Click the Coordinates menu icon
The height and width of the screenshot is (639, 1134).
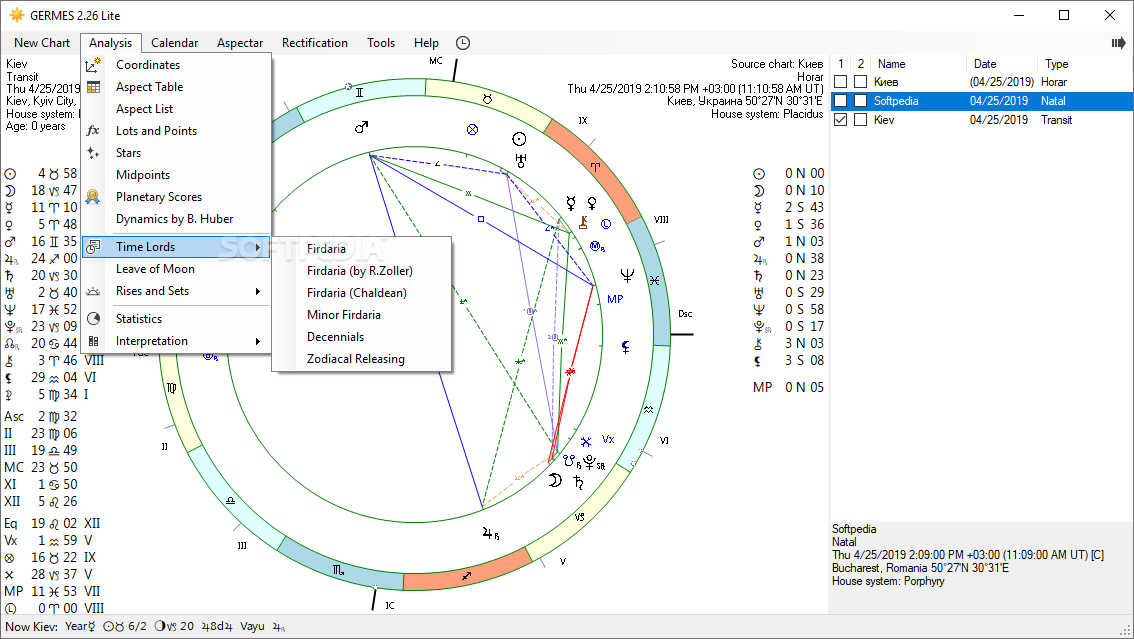[93, 65]
